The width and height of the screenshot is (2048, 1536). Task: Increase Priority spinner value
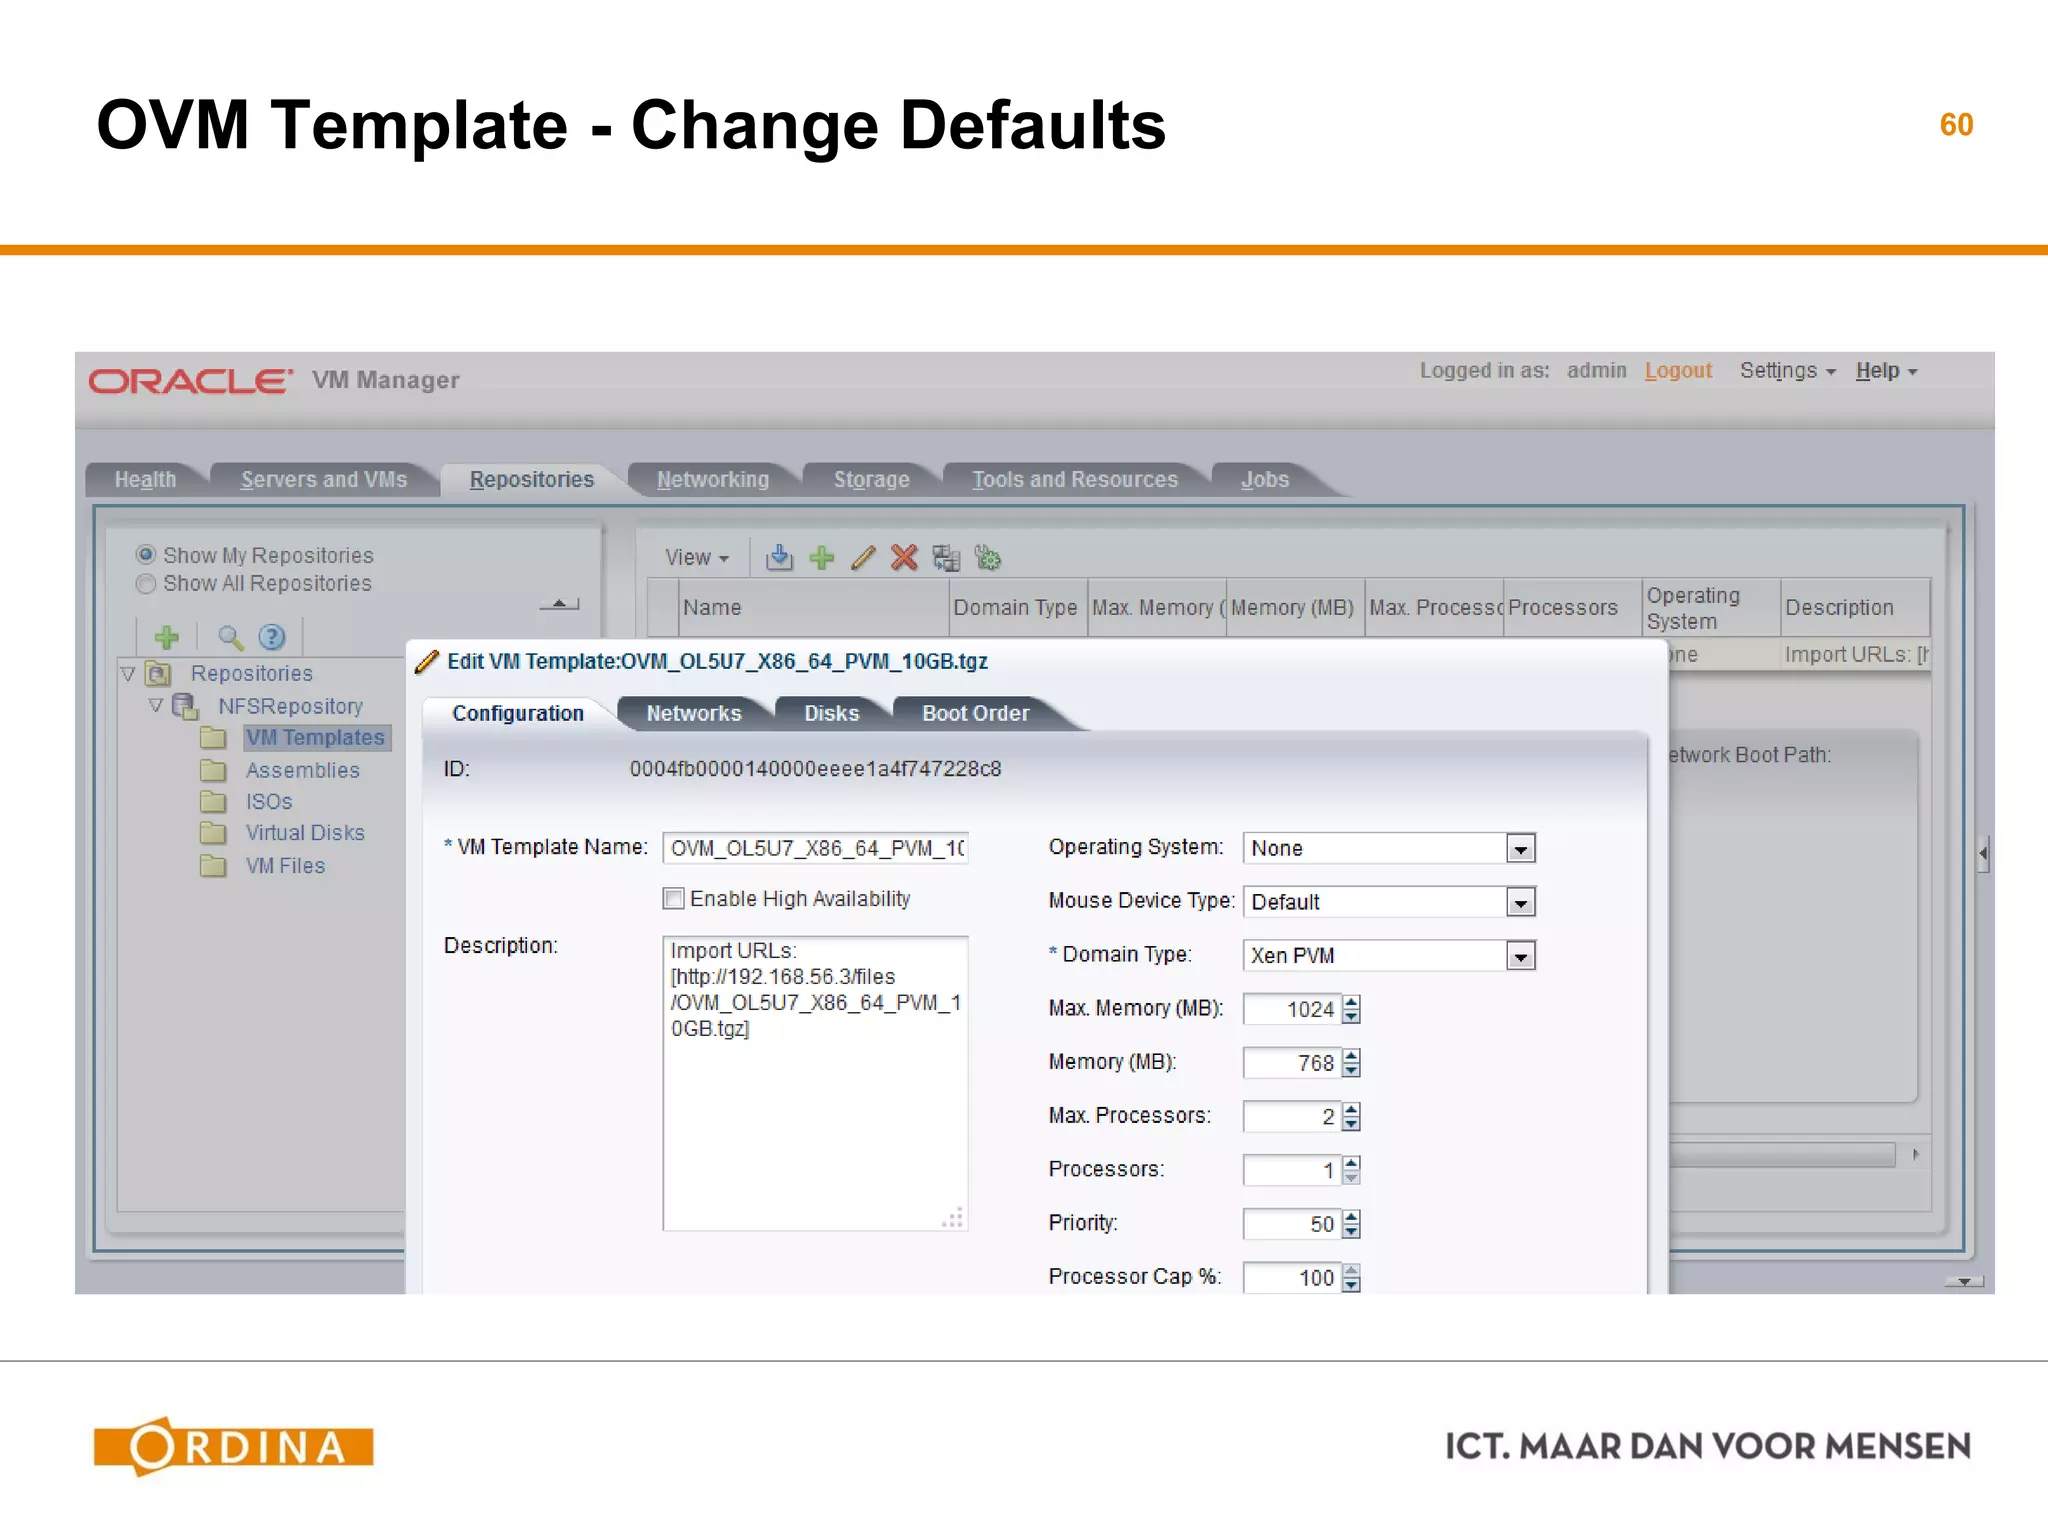[1352, 1217]
